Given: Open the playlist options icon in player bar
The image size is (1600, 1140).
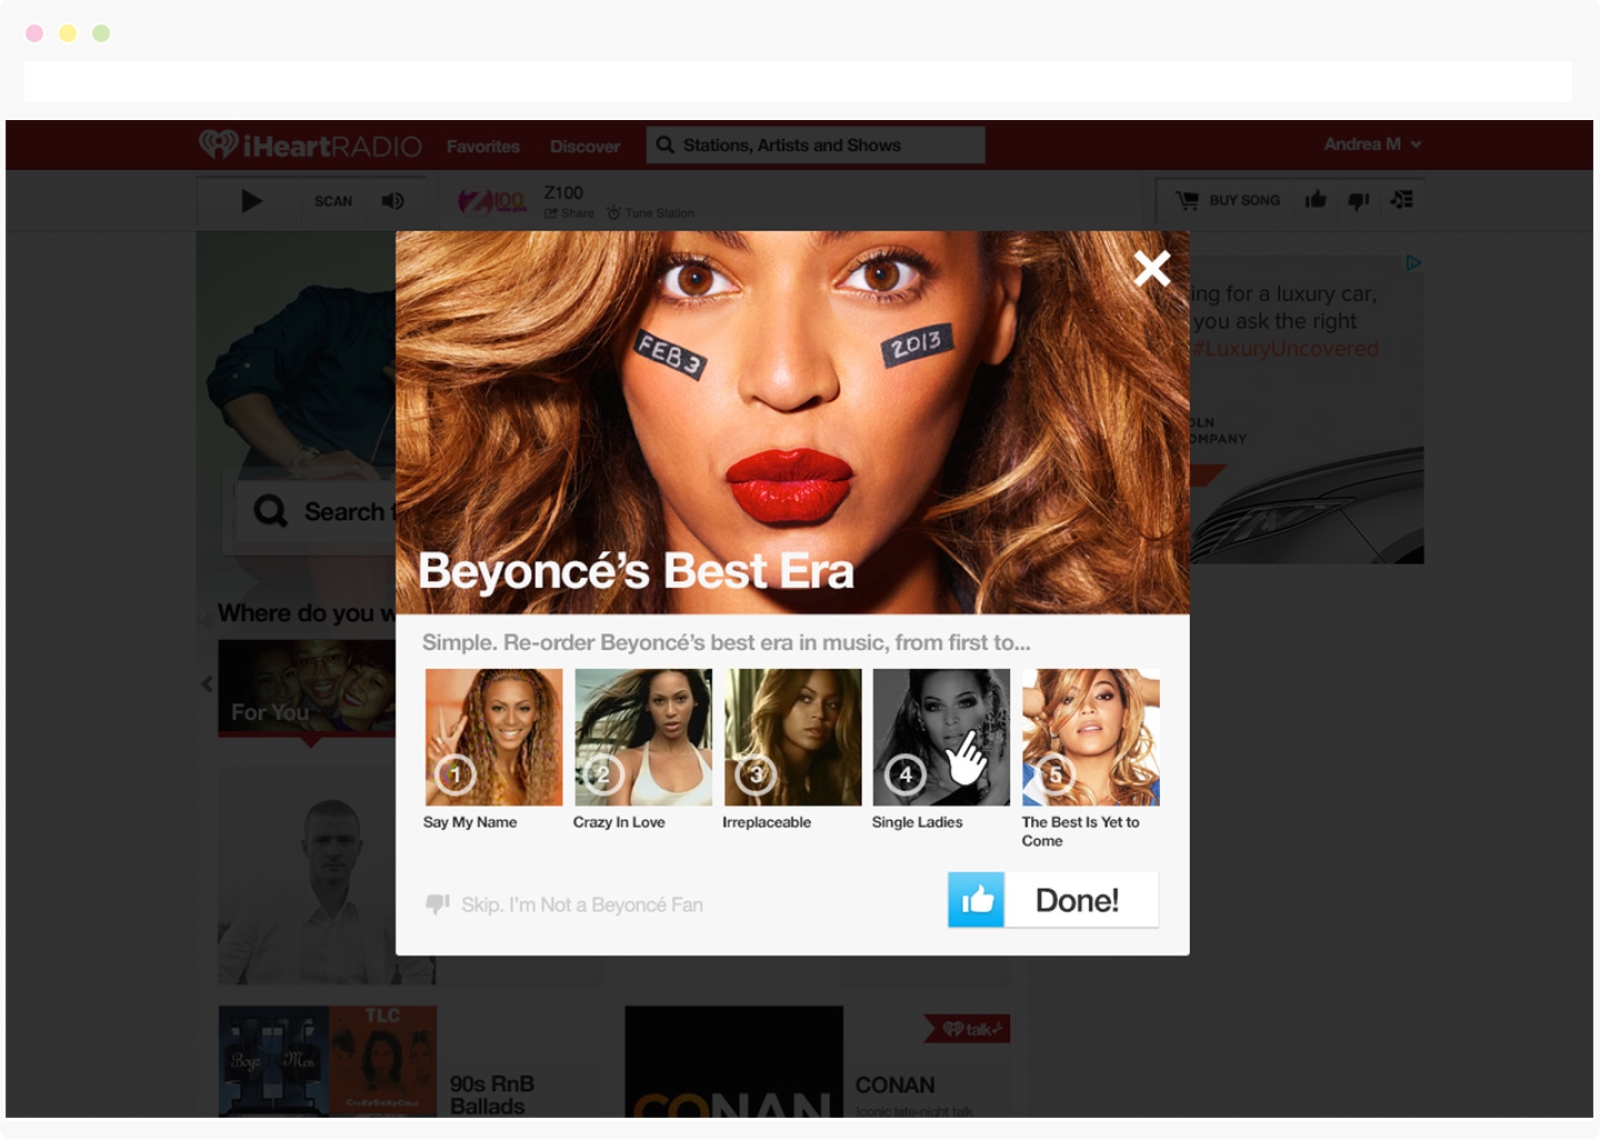Looking at the screenshot, I should click(1402, 200).
